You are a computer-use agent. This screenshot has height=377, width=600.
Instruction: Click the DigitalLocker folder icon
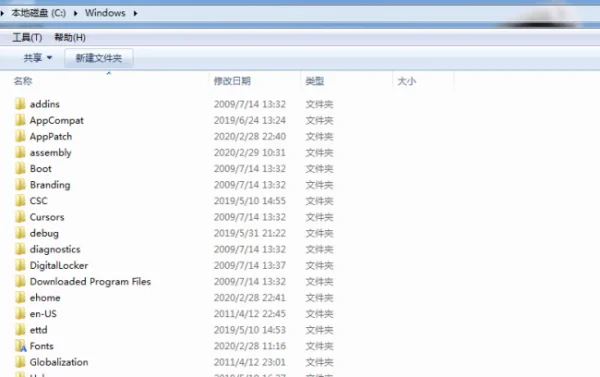point(20,265)
